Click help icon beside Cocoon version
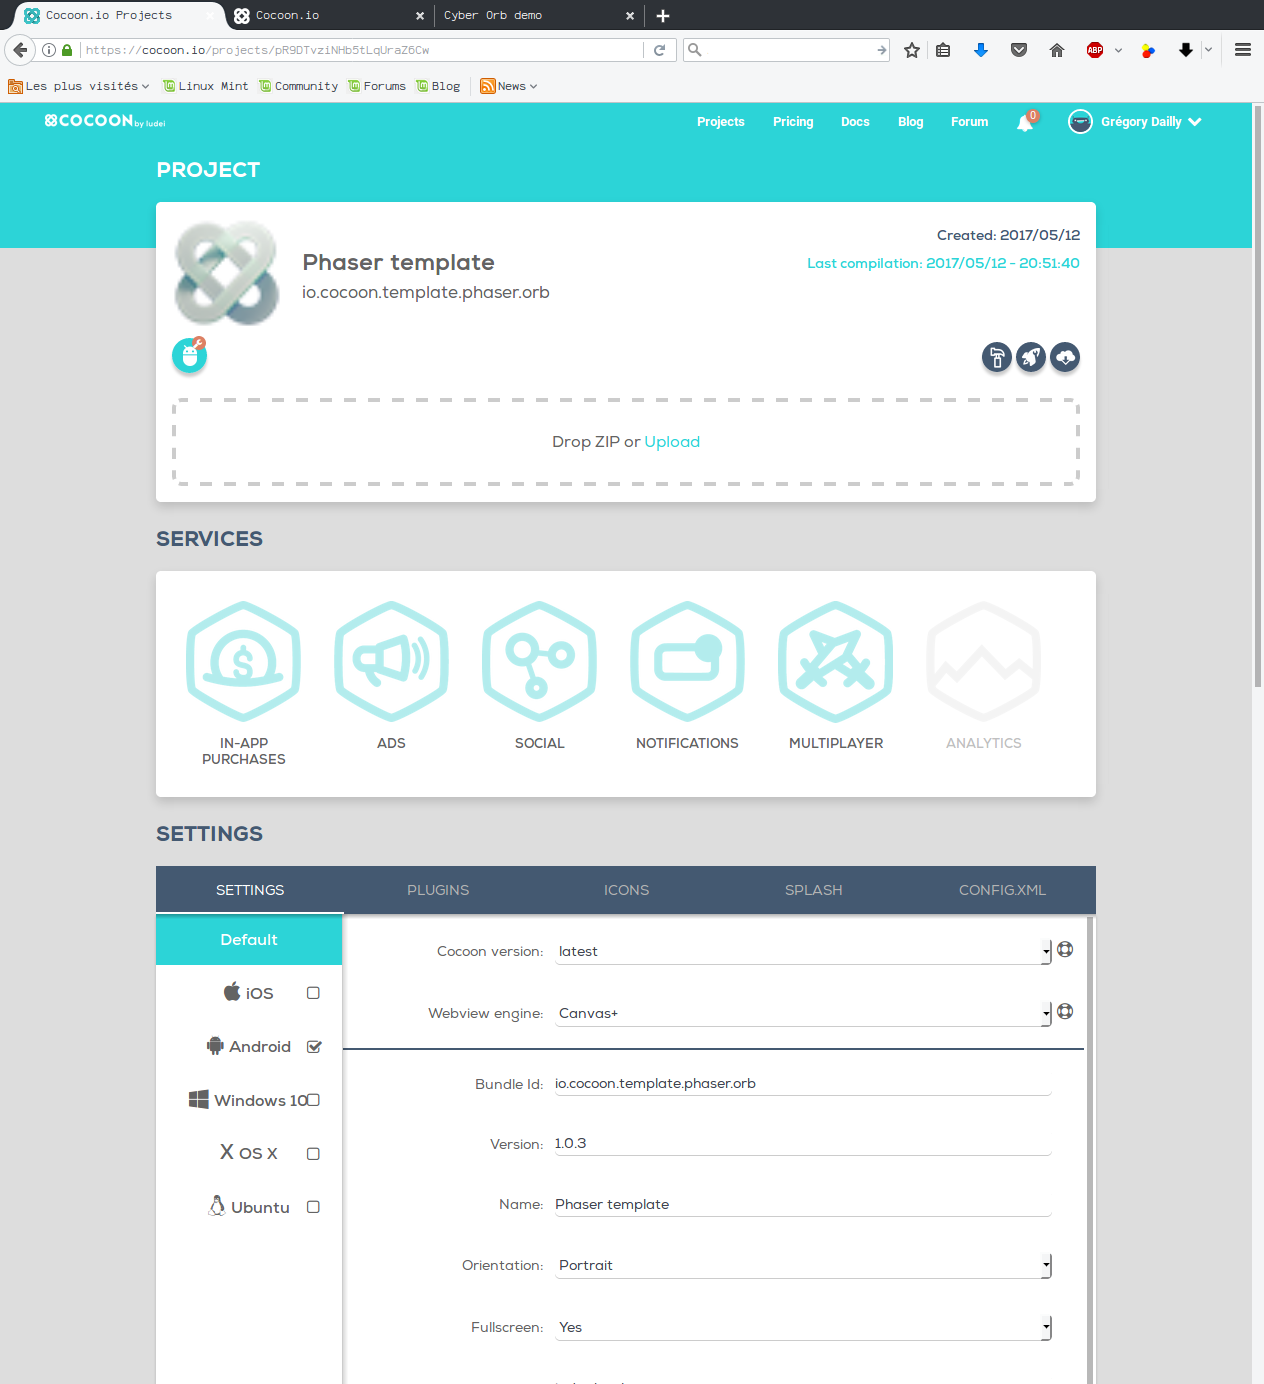The image size is (1264, 1384). (1065, 949)
